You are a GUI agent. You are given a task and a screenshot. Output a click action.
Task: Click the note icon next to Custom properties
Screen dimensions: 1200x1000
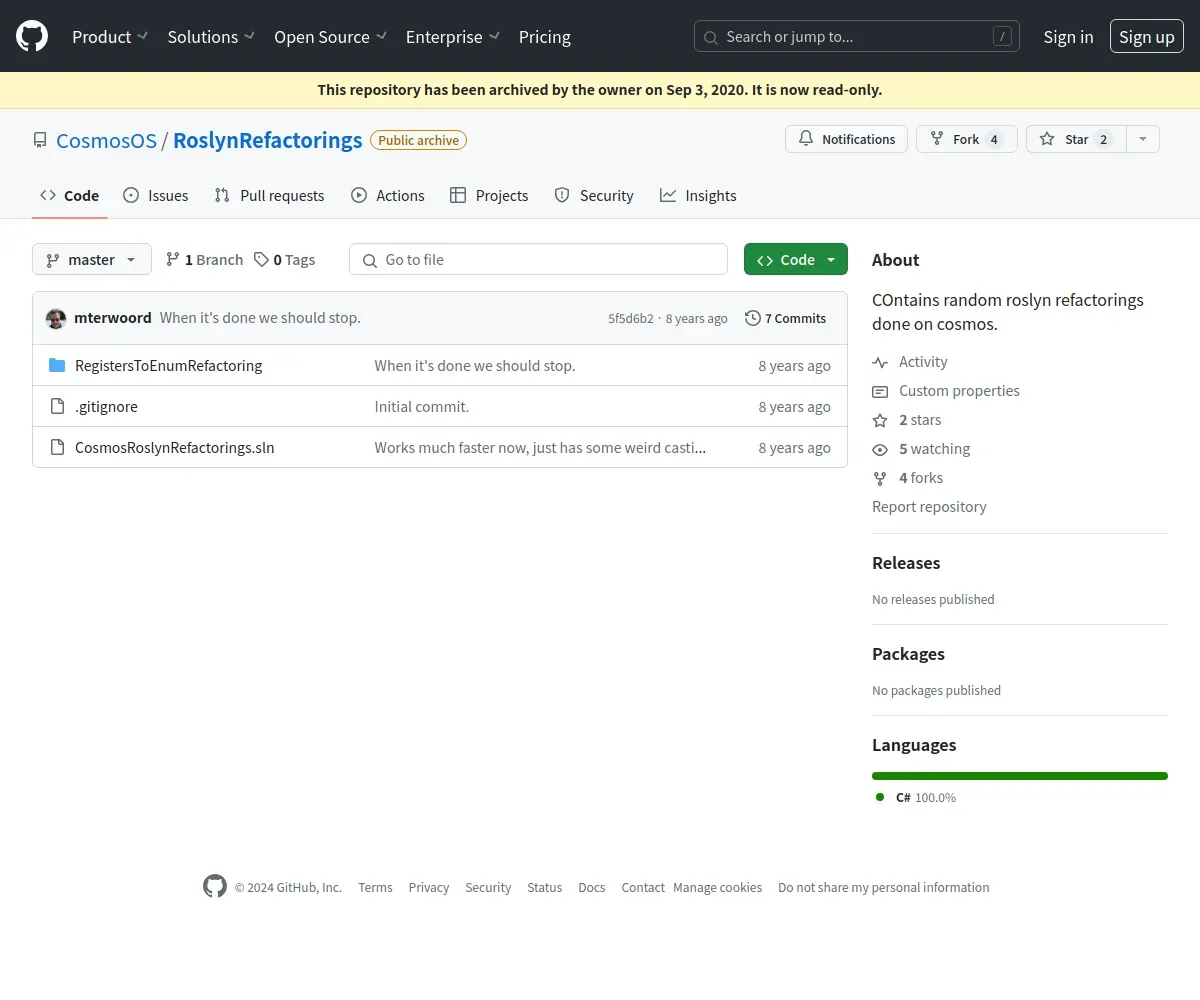pos(880,391)
